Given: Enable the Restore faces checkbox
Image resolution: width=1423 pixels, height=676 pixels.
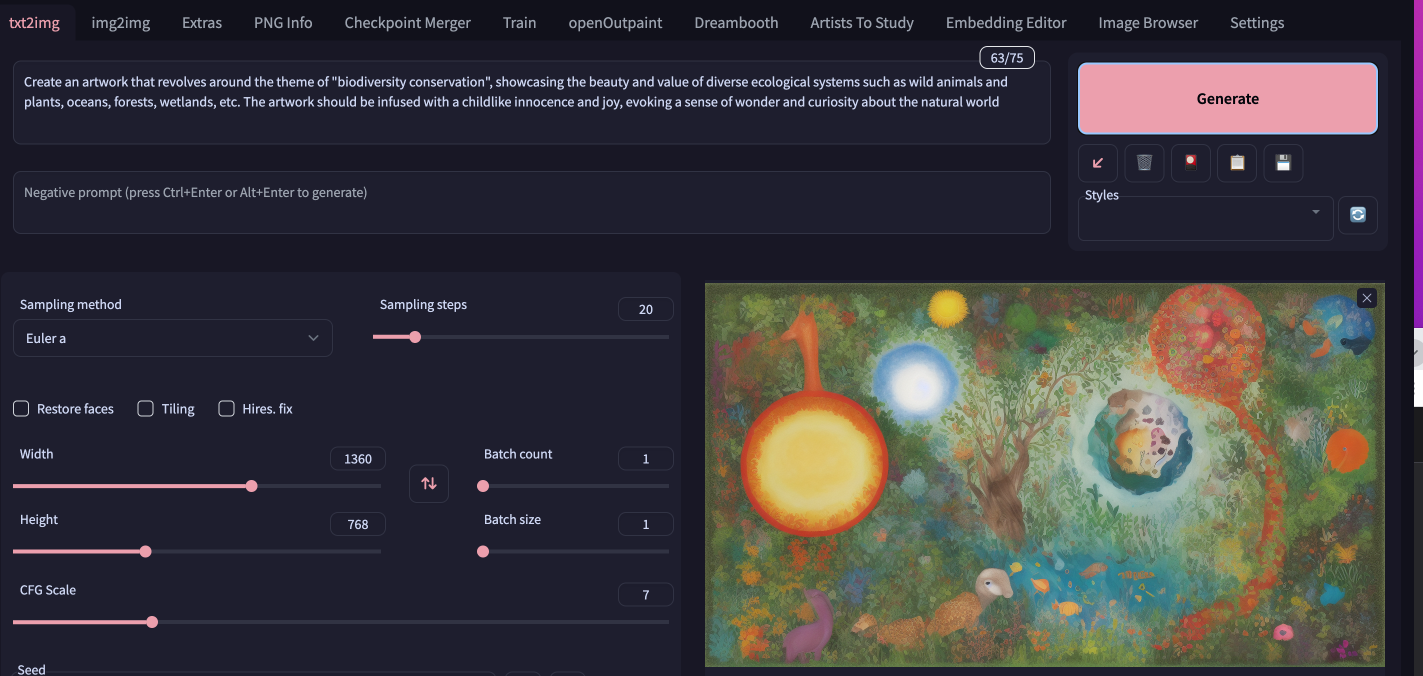Looking at the screenshot, I should (21, 409).
